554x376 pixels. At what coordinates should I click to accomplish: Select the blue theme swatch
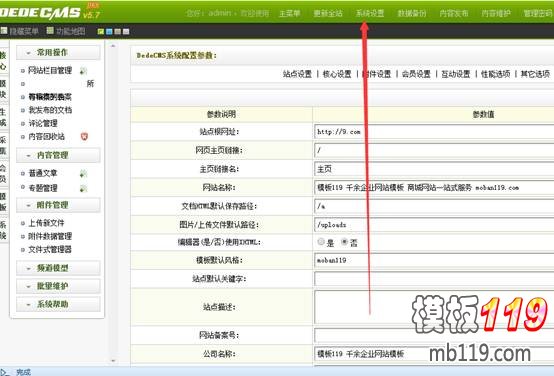click(109, 32)
